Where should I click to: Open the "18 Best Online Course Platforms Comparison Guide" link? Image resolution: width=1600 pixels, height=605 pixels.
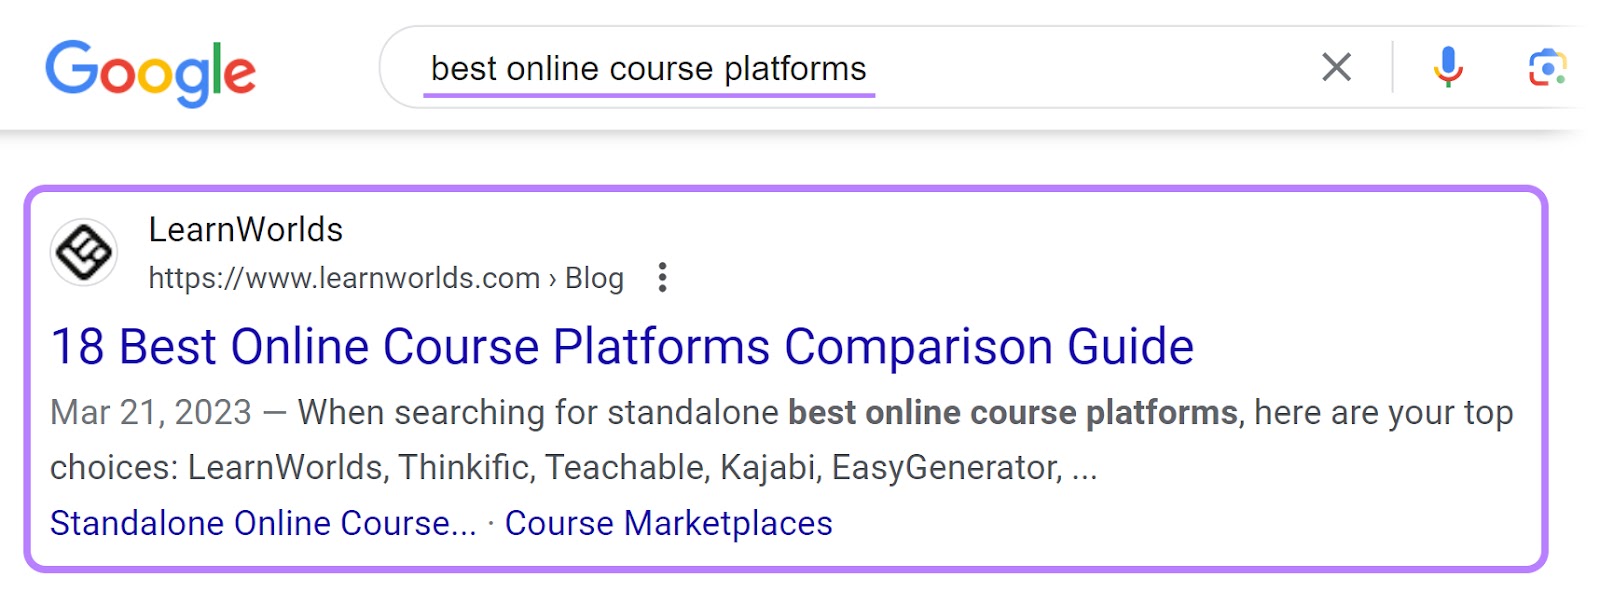[621, 348]
